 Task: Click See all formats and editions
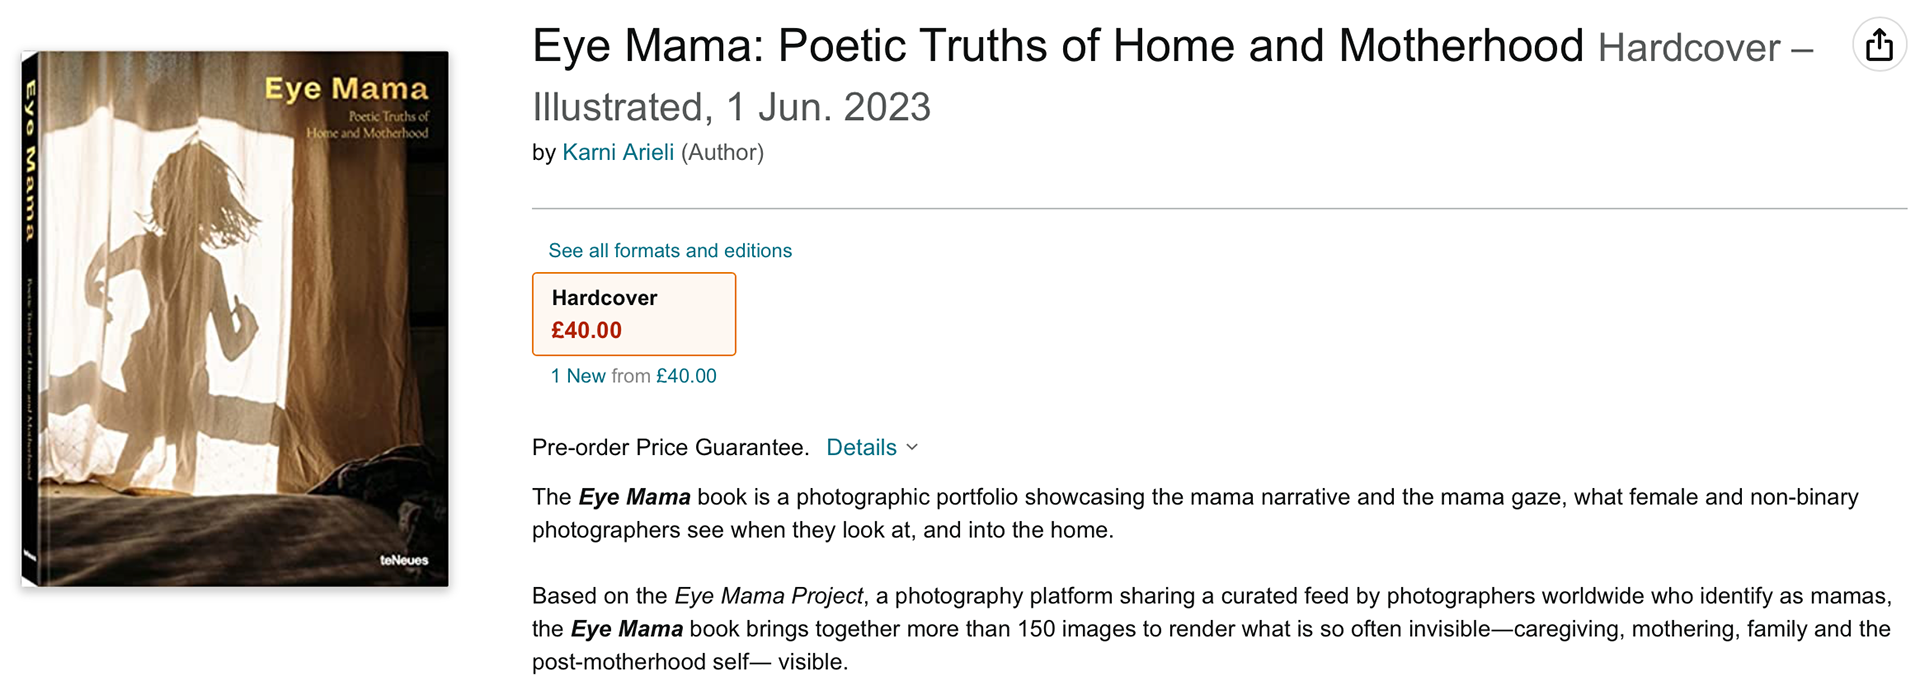pos(670,251)
